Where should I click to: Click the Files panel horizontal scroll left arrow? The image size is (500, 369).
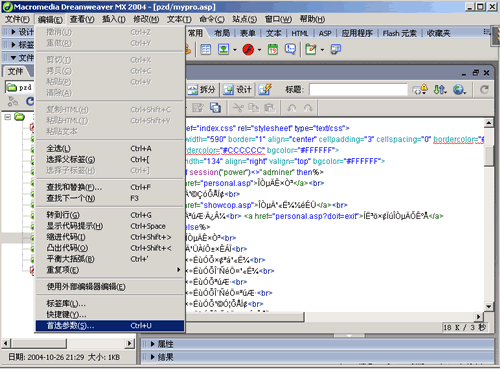tap(6, 343)
